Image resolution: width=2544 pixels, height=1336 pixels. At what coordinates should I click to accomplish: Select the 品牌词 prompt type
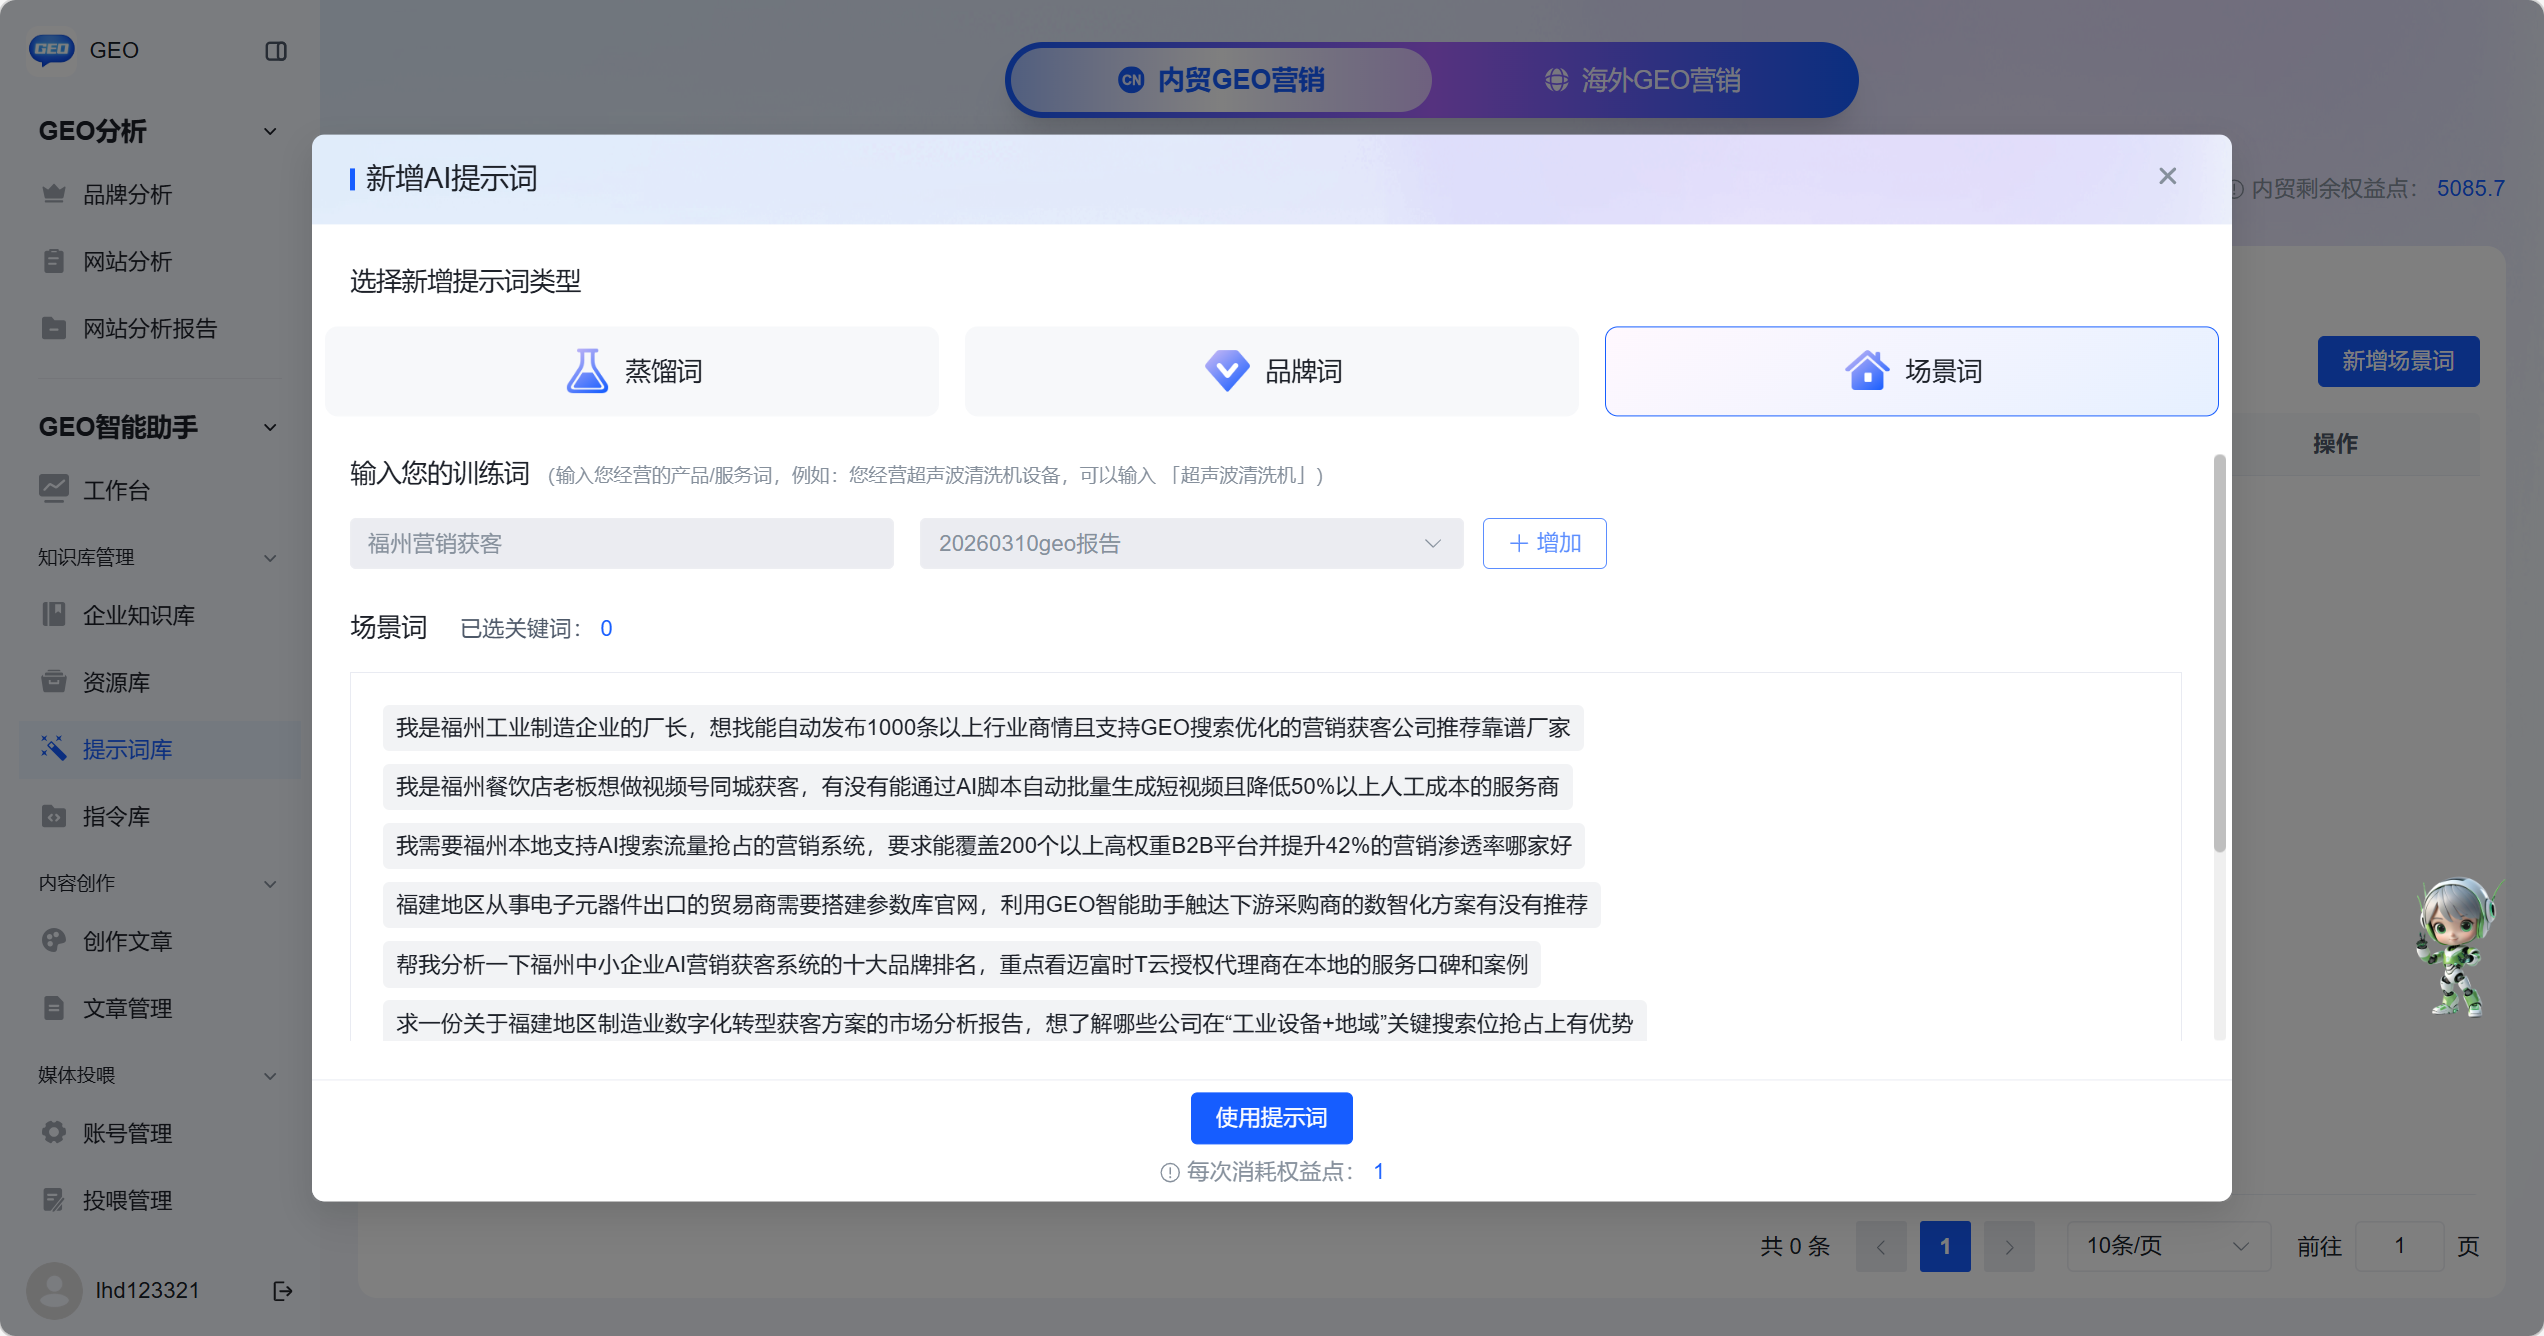1271,371
